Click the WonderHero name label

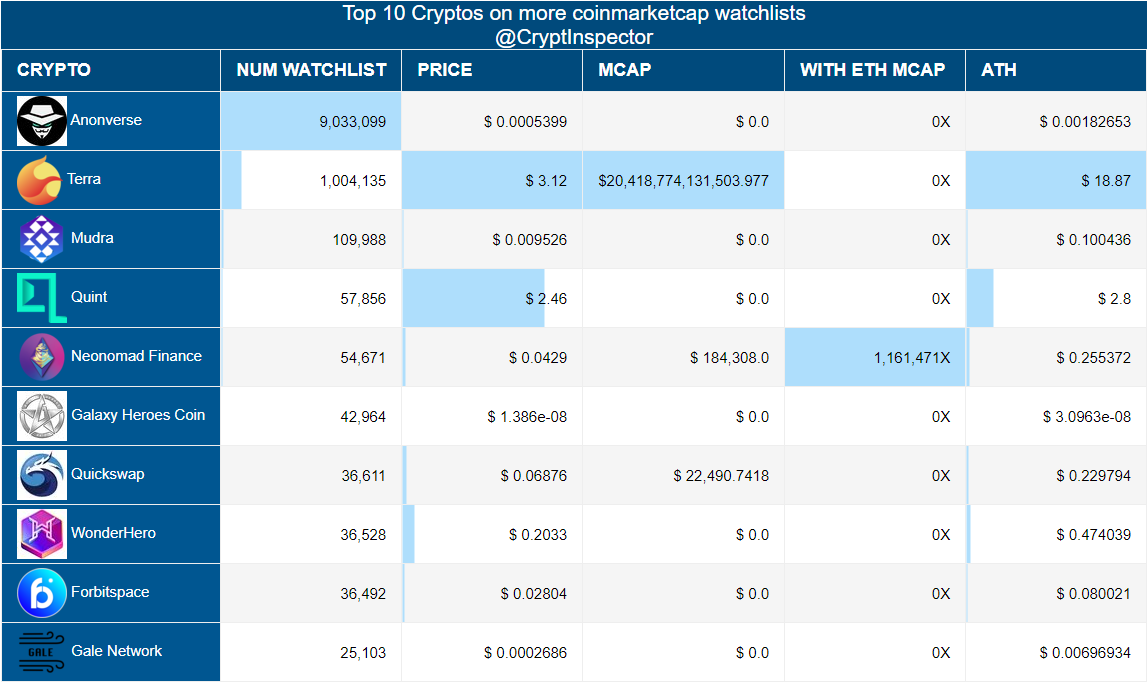click(x=113, y=533)
